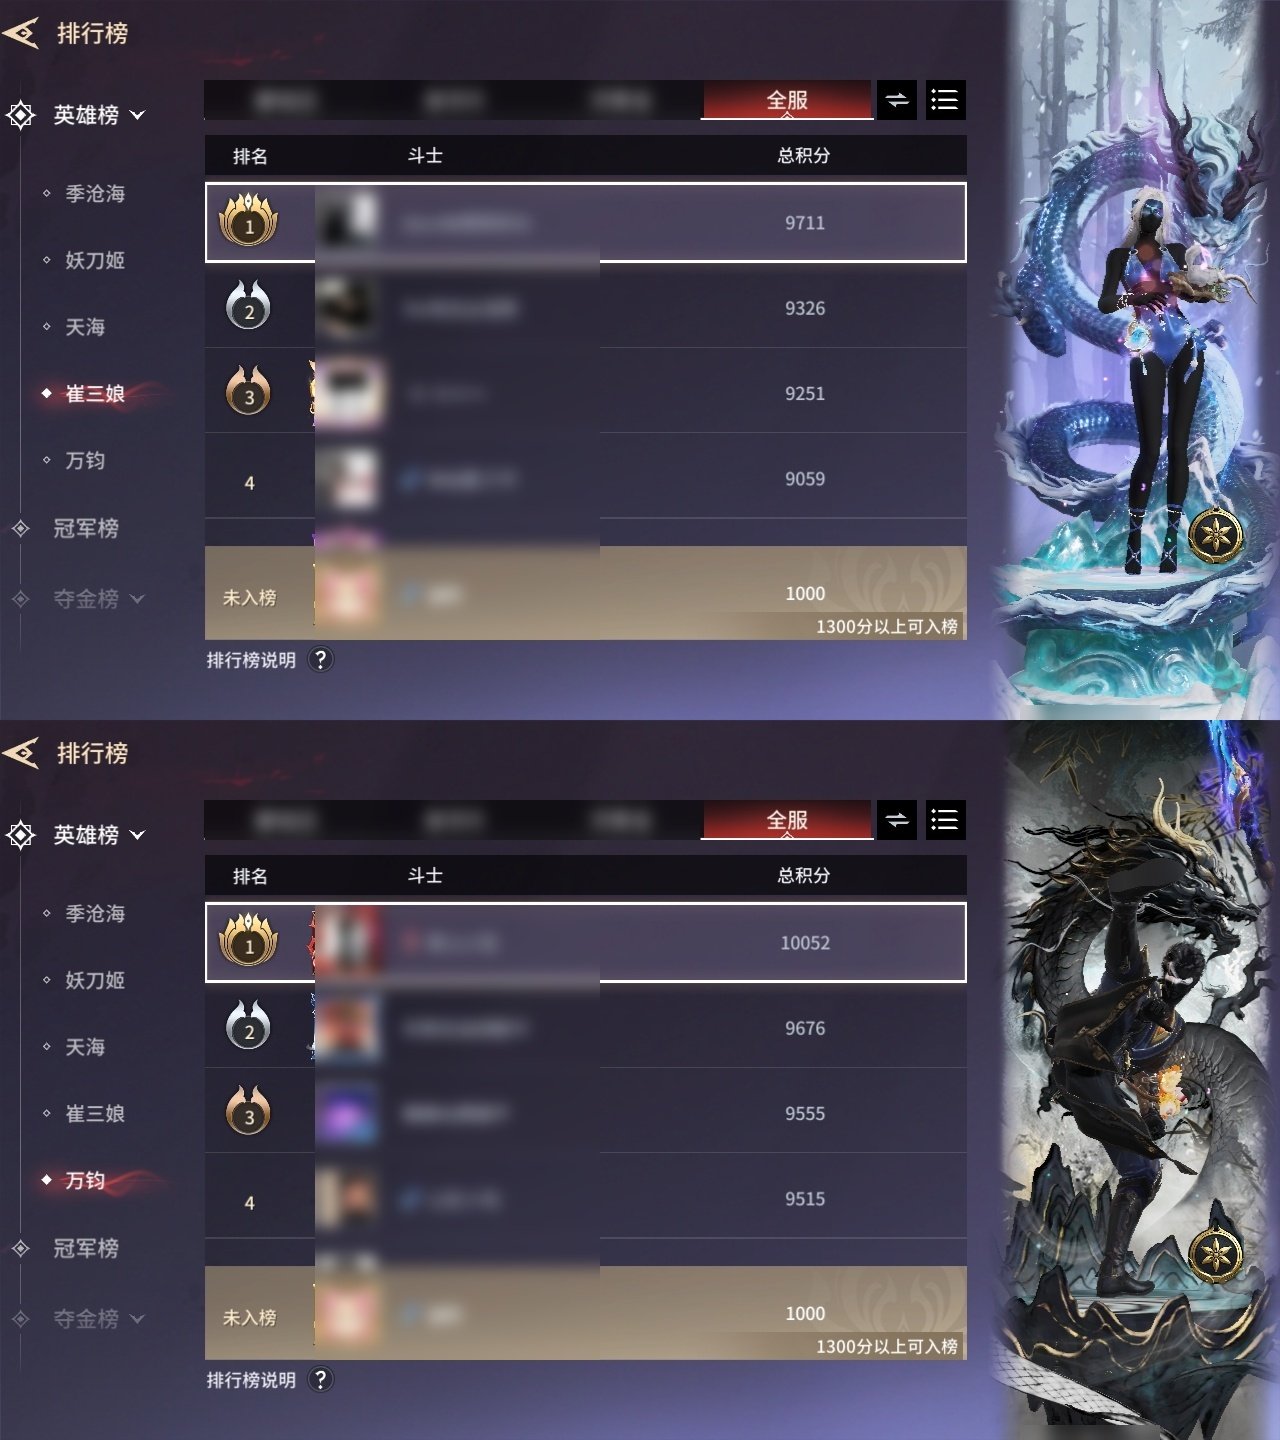Click the silver rank 2 medal beside score 9676
The image size is (1280, 1440).
point(249,1027)
